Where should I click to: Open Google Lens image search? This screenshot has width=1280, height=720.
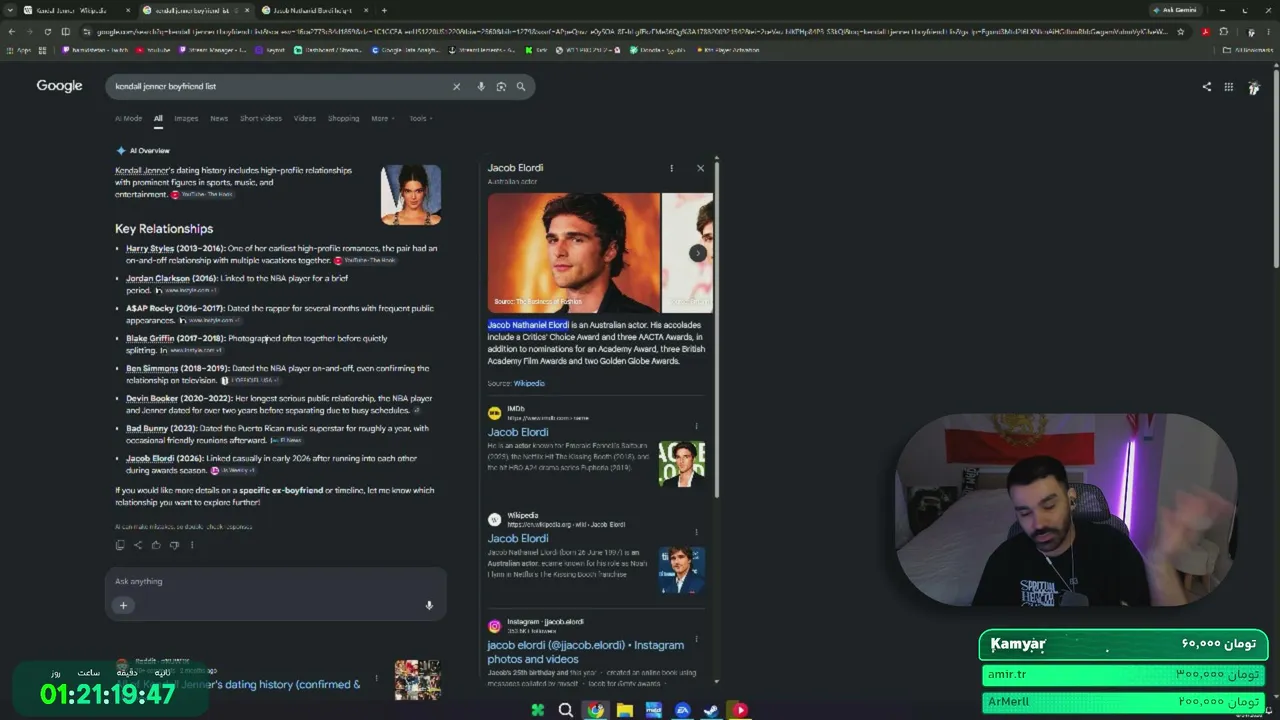(501, 87)
